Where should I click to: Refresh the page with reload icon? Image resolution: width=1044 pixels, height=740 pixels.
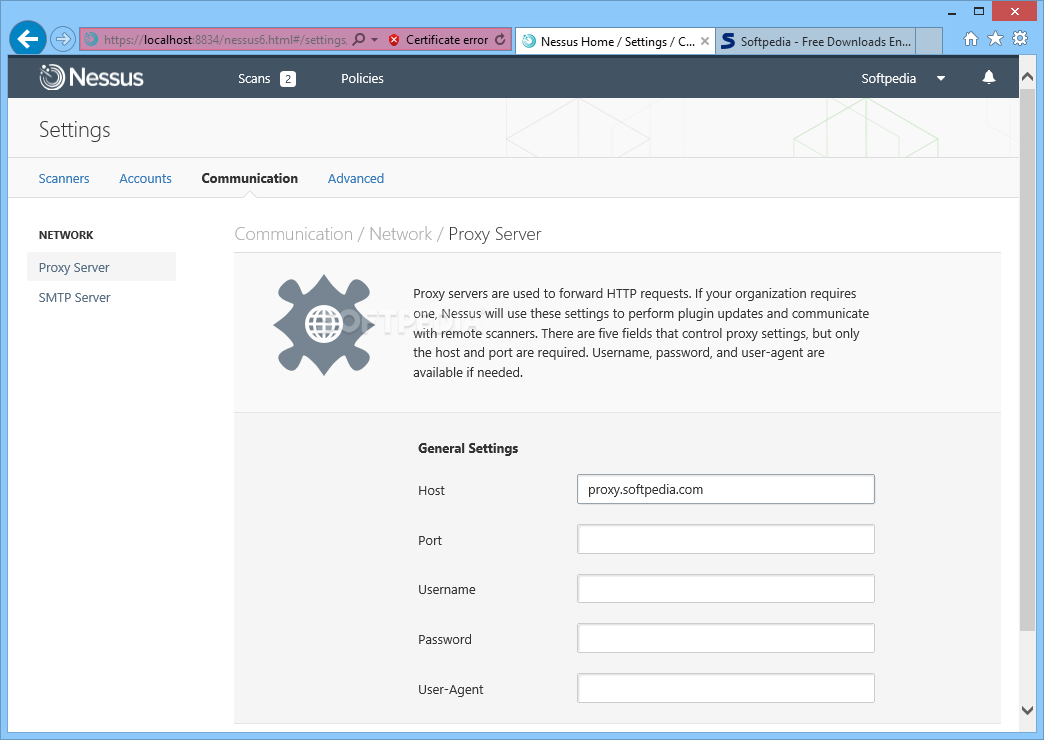pyautogui.click(x=500, y=39)
